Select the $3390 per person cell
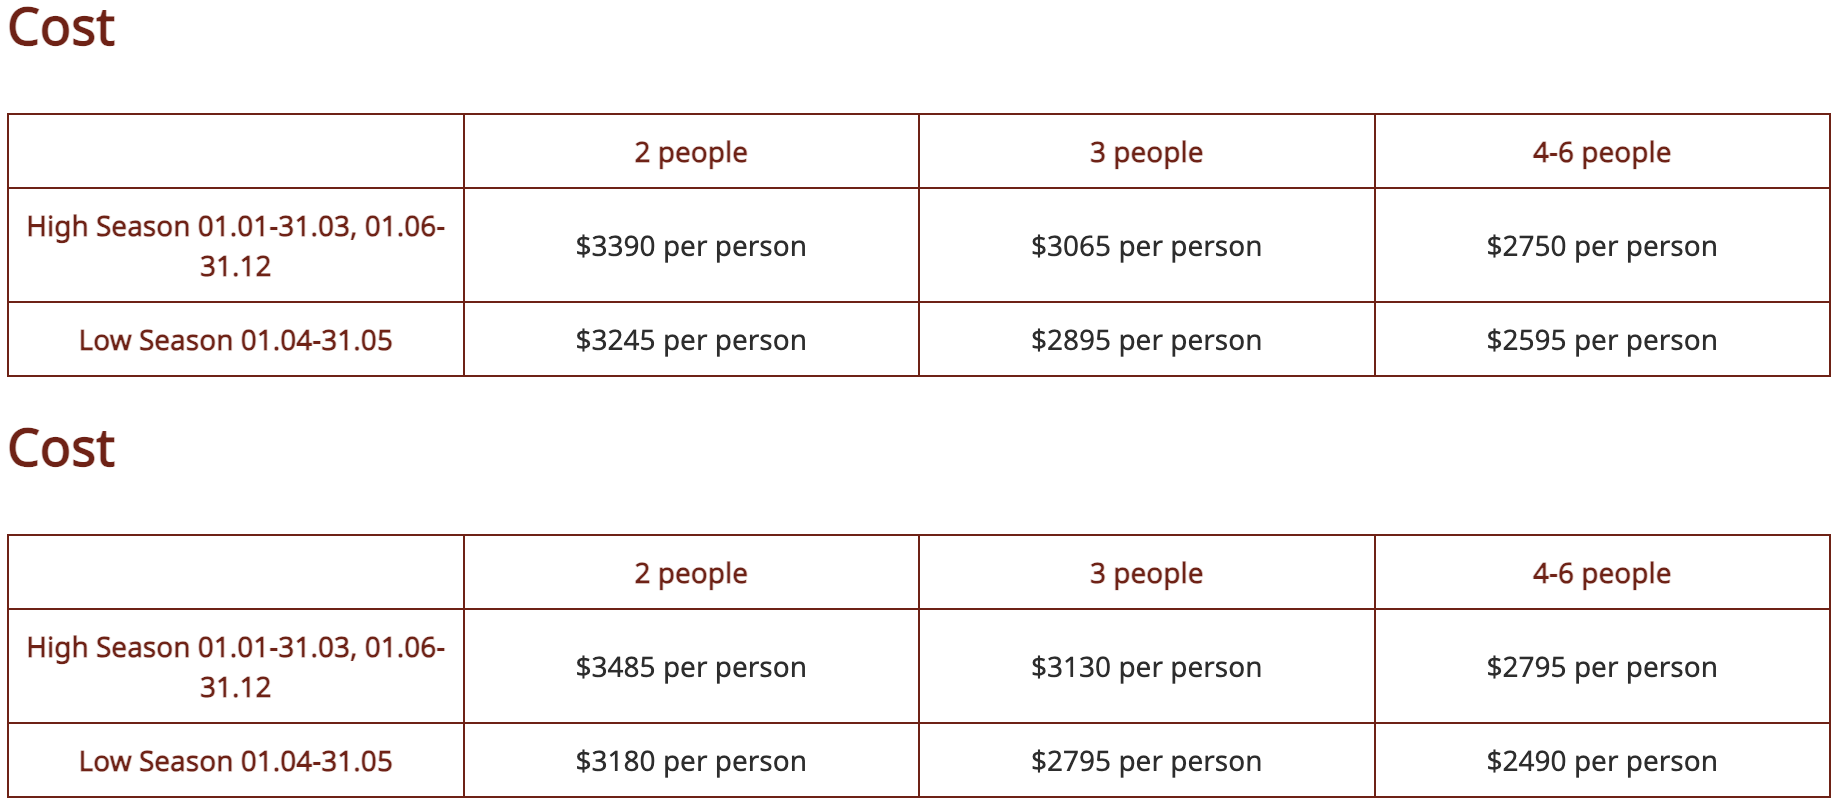The width and height of the screenshot is (1840, 806). 690,246
